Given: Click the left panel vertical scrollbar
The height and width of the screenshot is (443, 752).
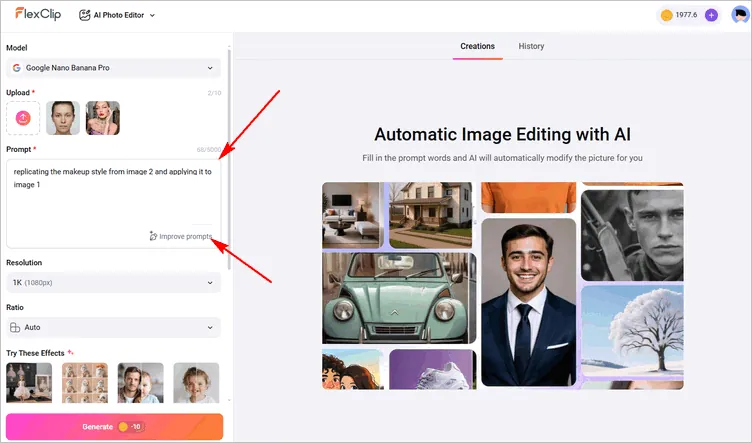Looking at the screenshot, I should [x=229, y=158].
